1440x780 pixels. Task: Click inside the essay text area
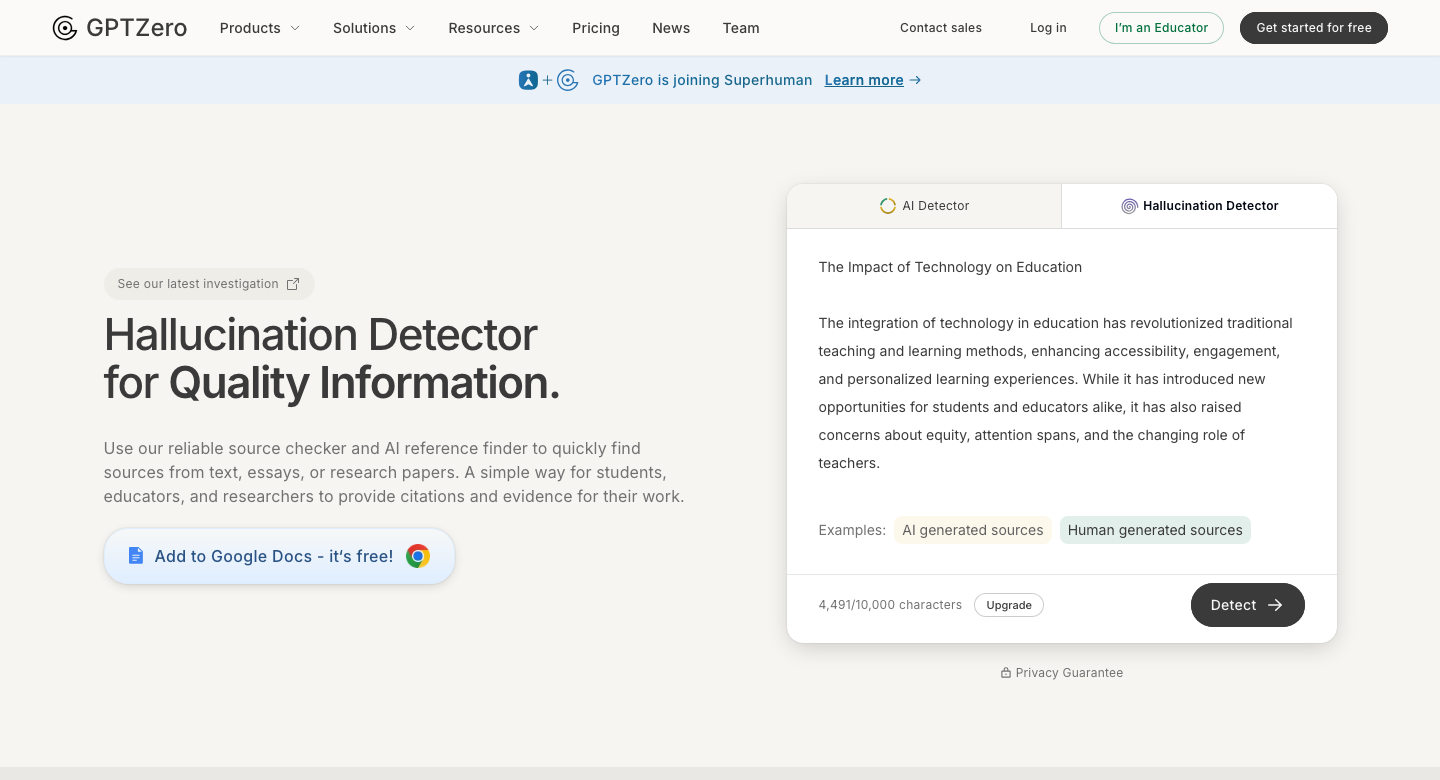tap(1062, 365)
